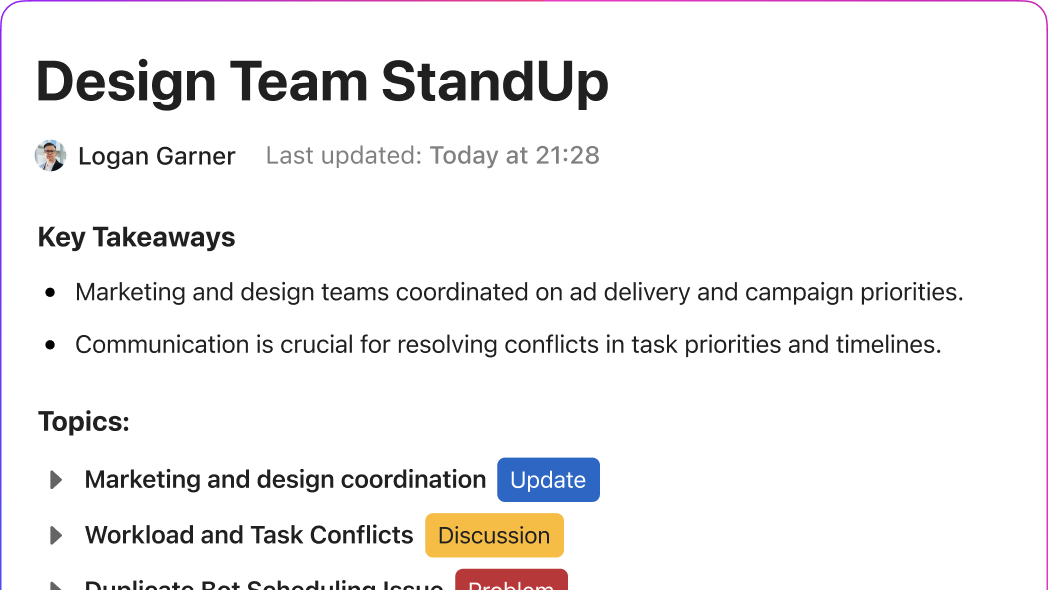Expand Duplicate Bot Scheduling Issue topic
Screen dimensions: 1048x590
tap(56, 586)
